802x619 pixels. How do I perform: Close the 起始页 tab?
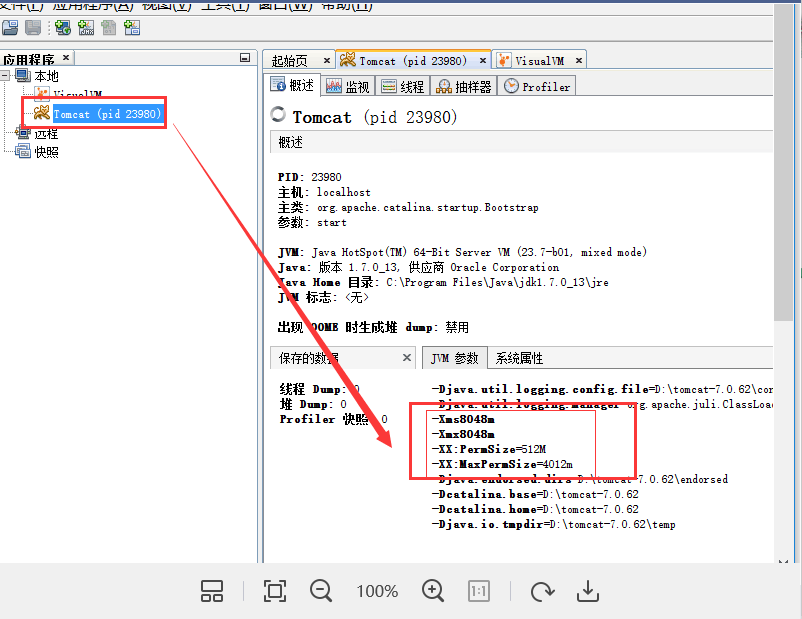coord(327,60)
